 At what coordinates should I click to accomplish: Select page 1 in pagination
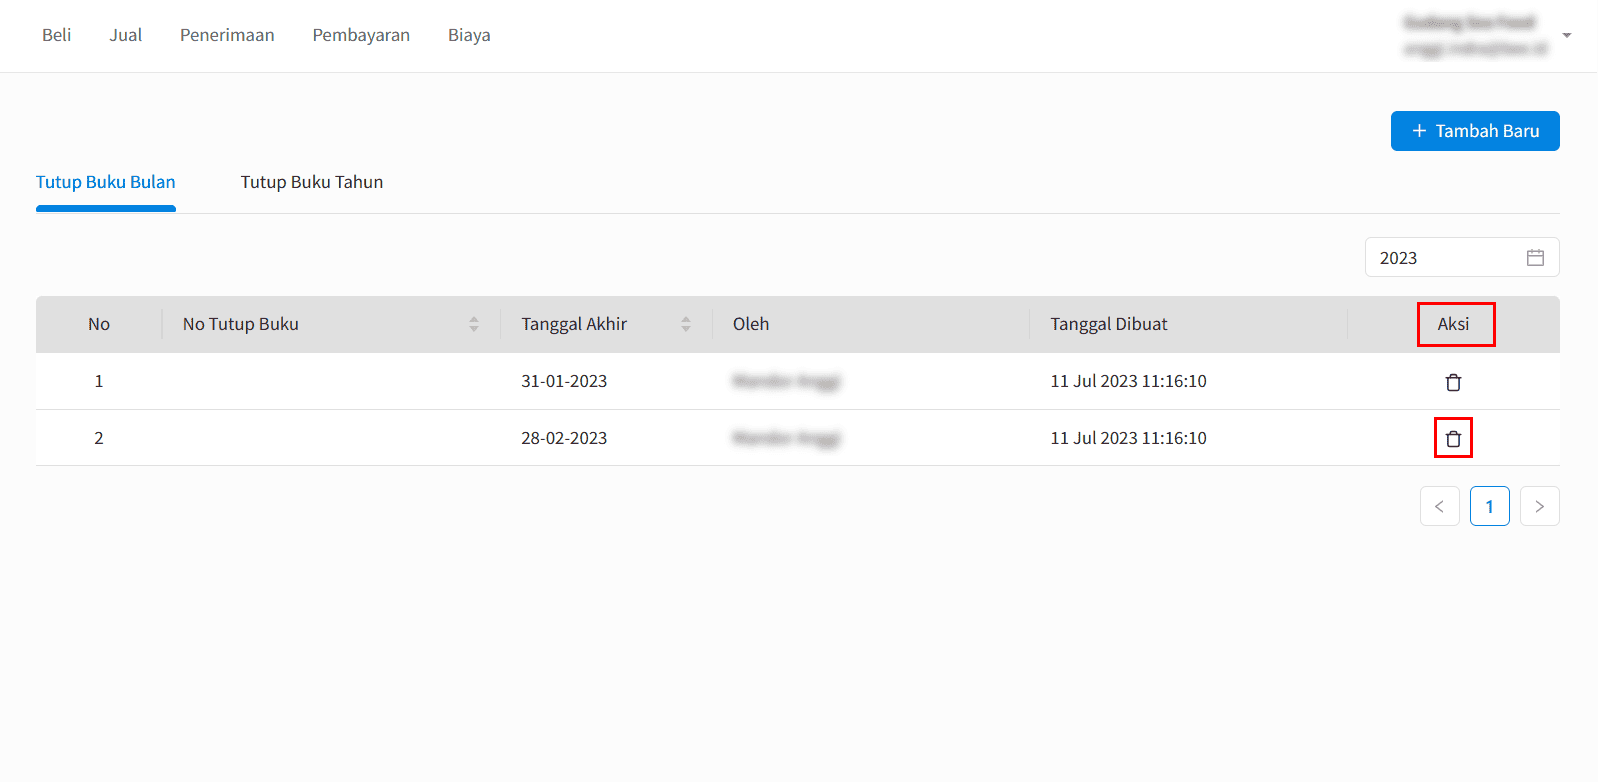coord(1490,506)
